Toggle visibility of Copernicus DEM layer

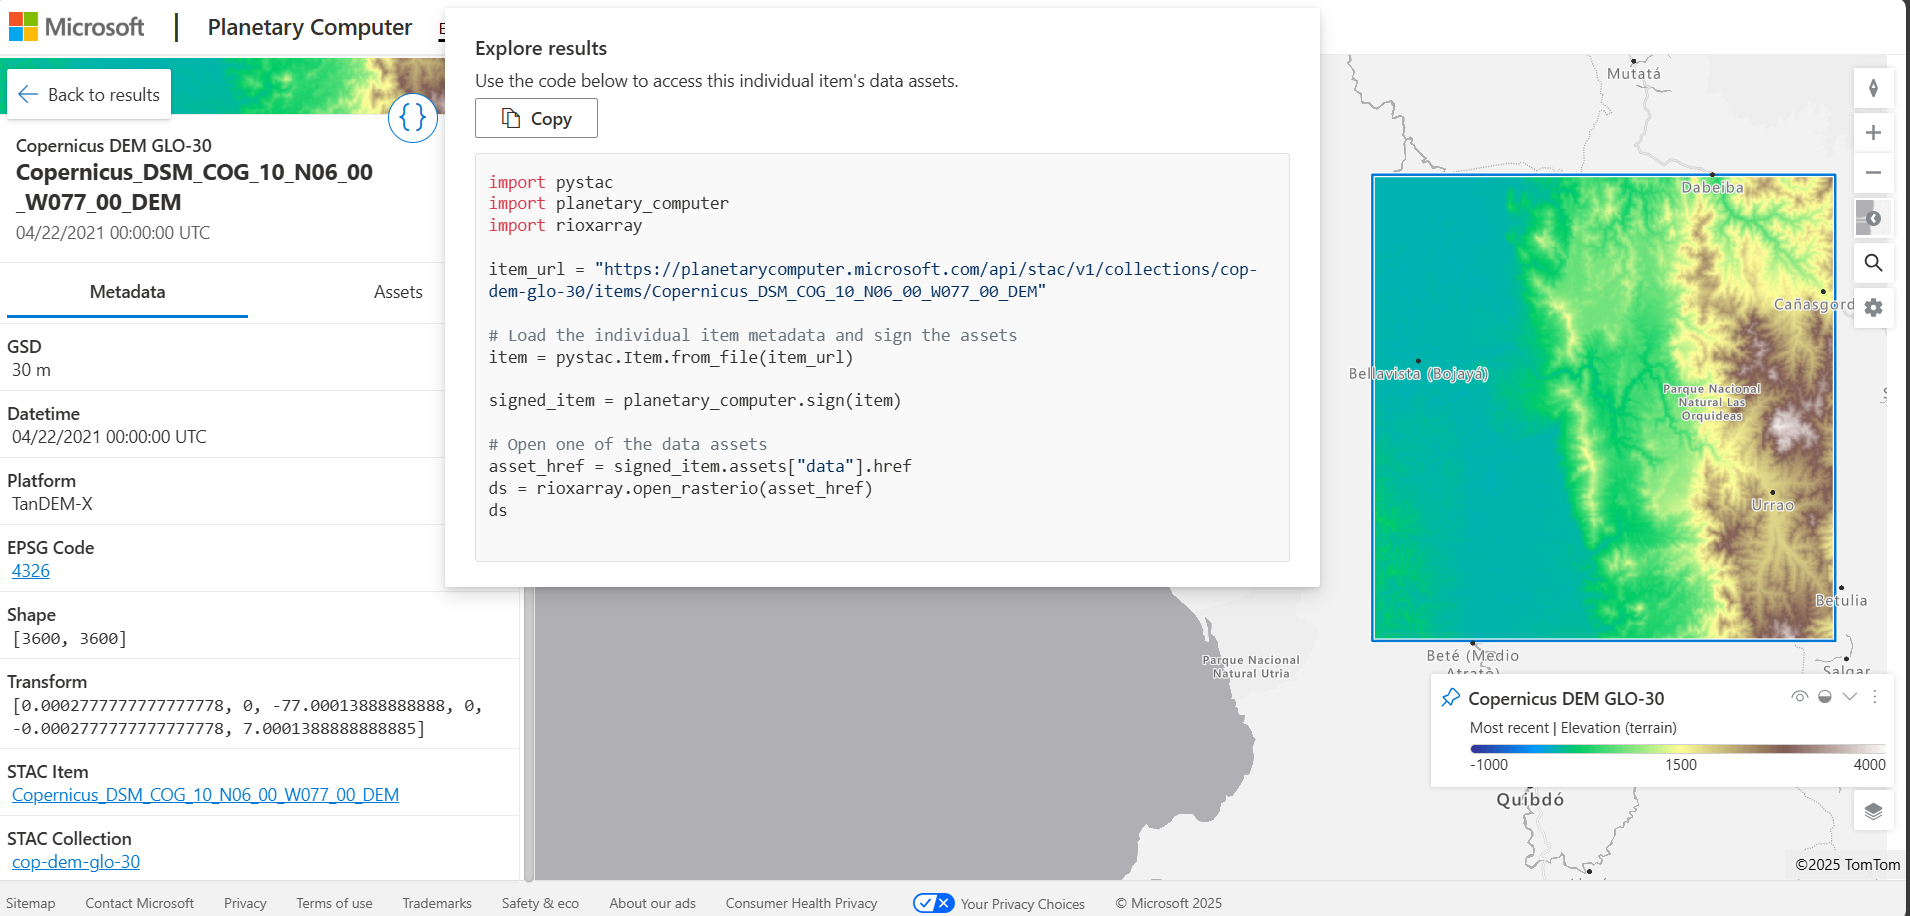click(x=1799, y=697)
